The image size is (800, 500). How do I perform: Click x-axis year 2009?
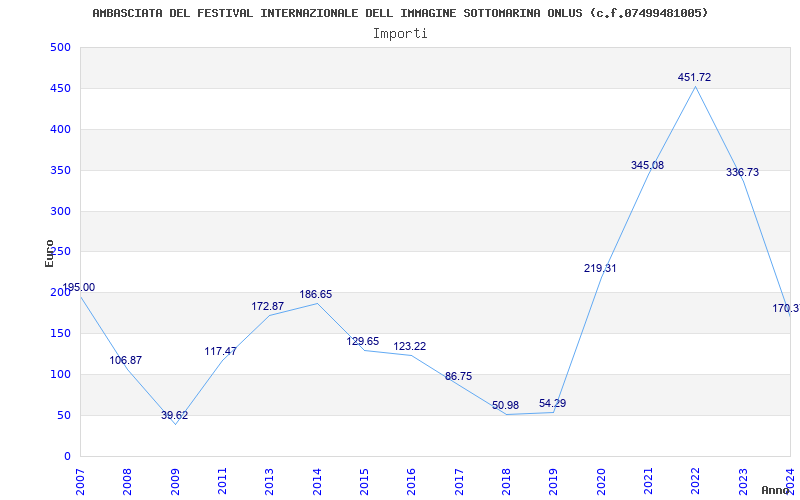[x=175, y=482]
